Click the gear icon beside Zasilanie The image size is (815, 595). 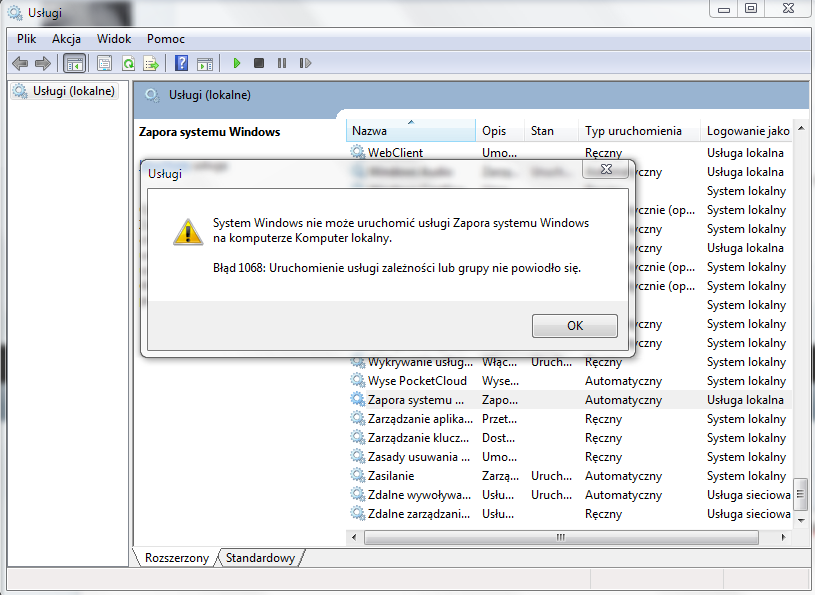[x=358, y=475]
